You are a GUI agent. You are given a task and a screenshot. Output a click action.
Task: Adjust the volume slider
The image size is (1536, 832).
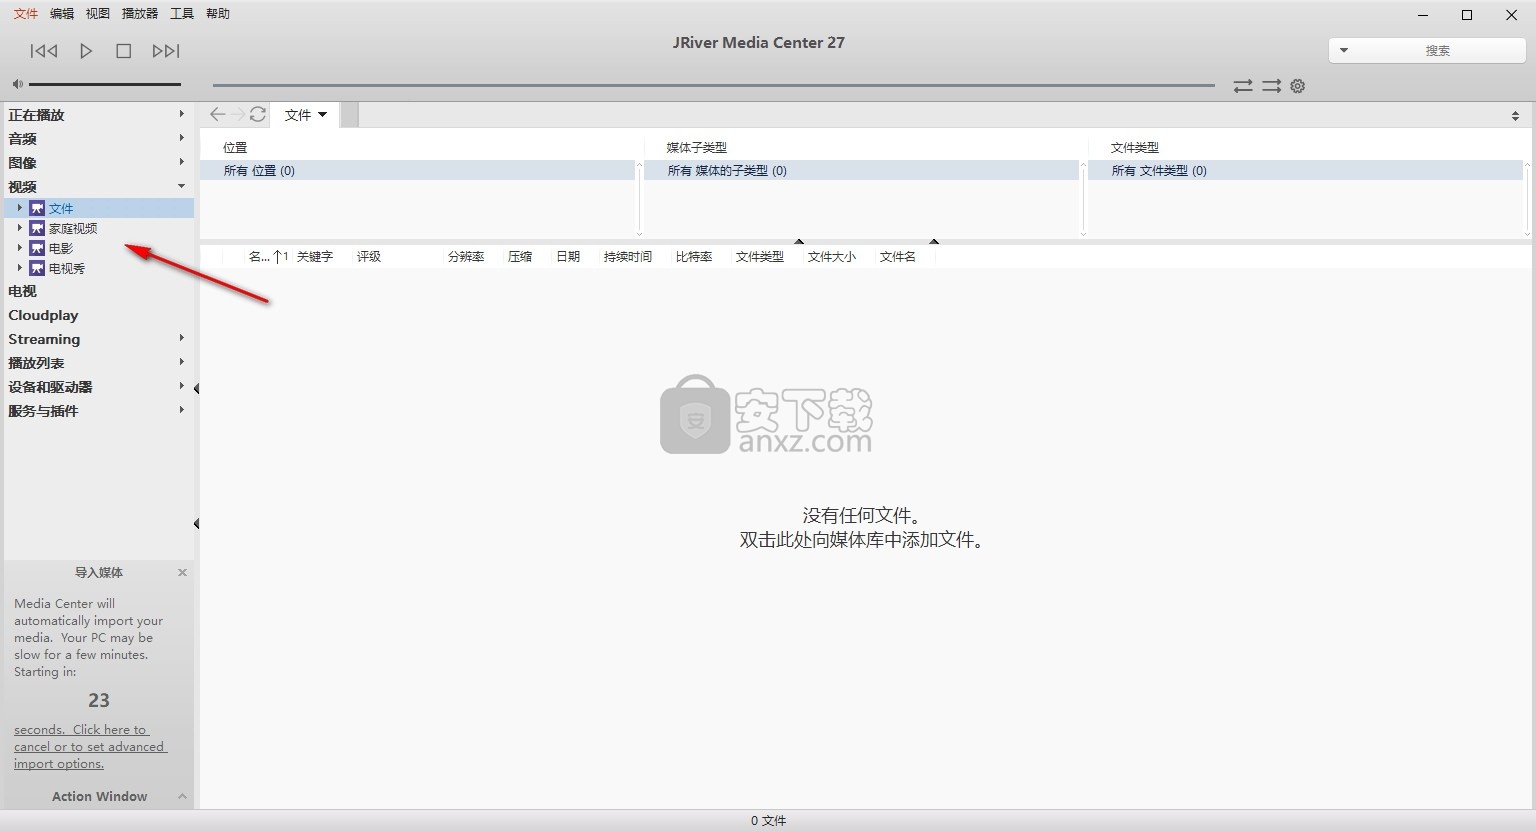coord(105,84)
